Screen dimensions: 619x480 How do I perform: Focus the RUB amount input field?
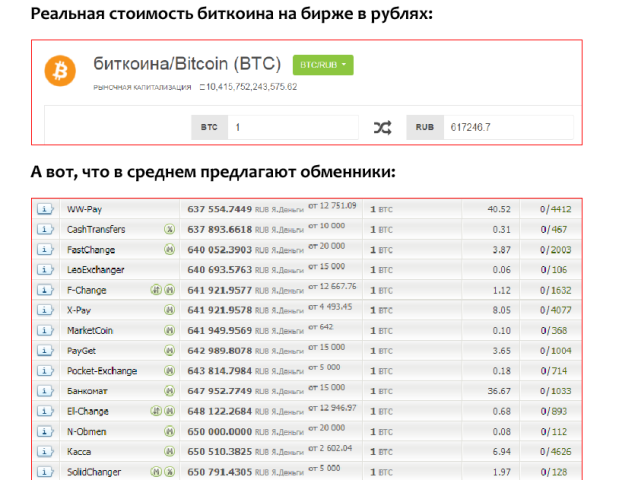point(508,127)
